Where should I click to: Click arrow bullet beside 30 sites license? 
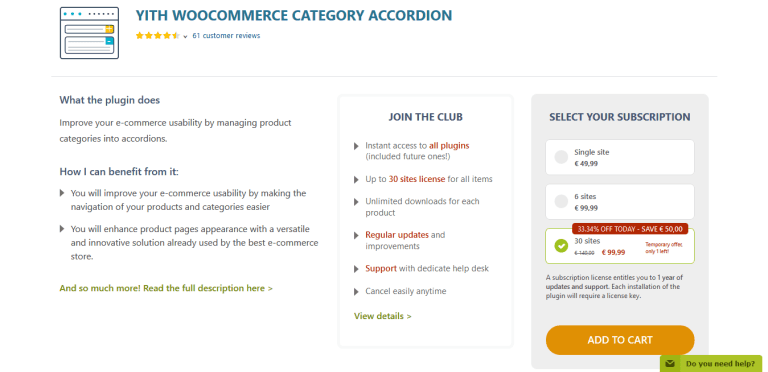tap(356, 180)
